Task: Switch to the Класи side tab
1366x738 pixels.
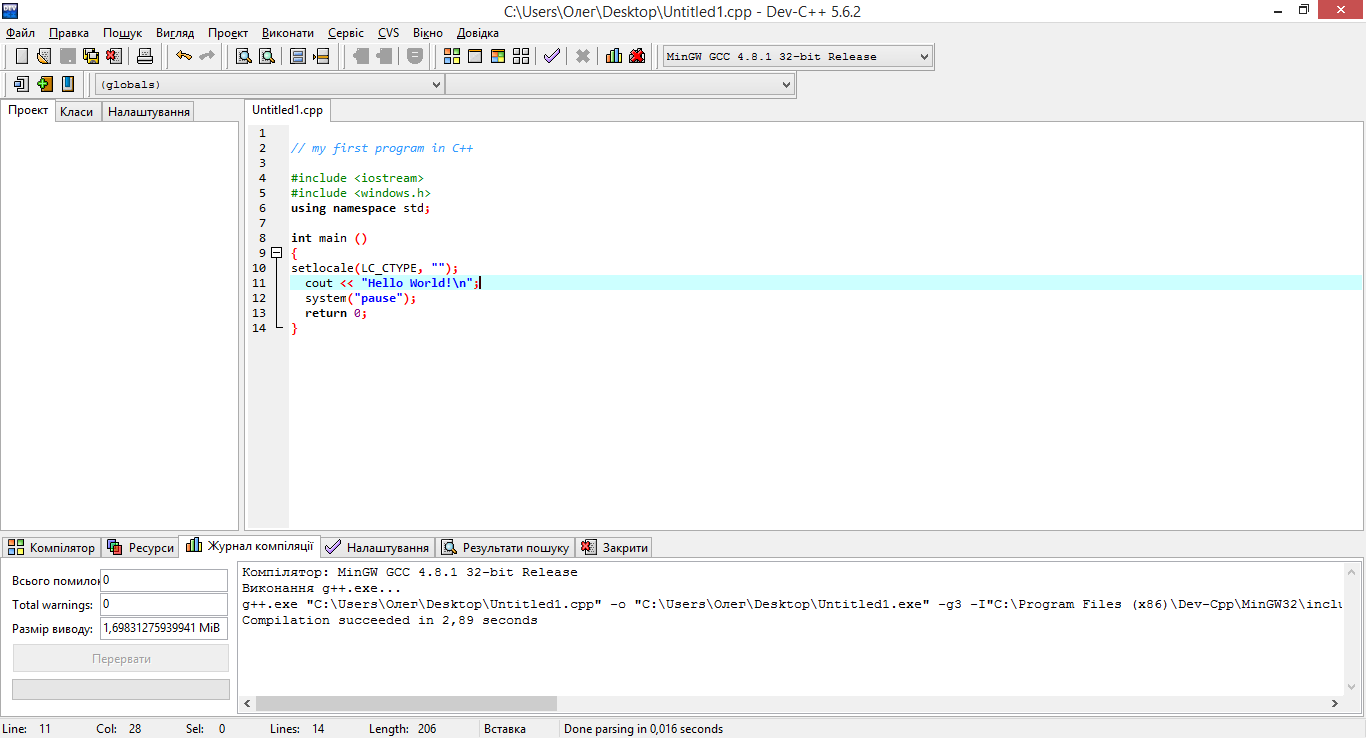Action: pyautogui.click(x=77, y=112)
